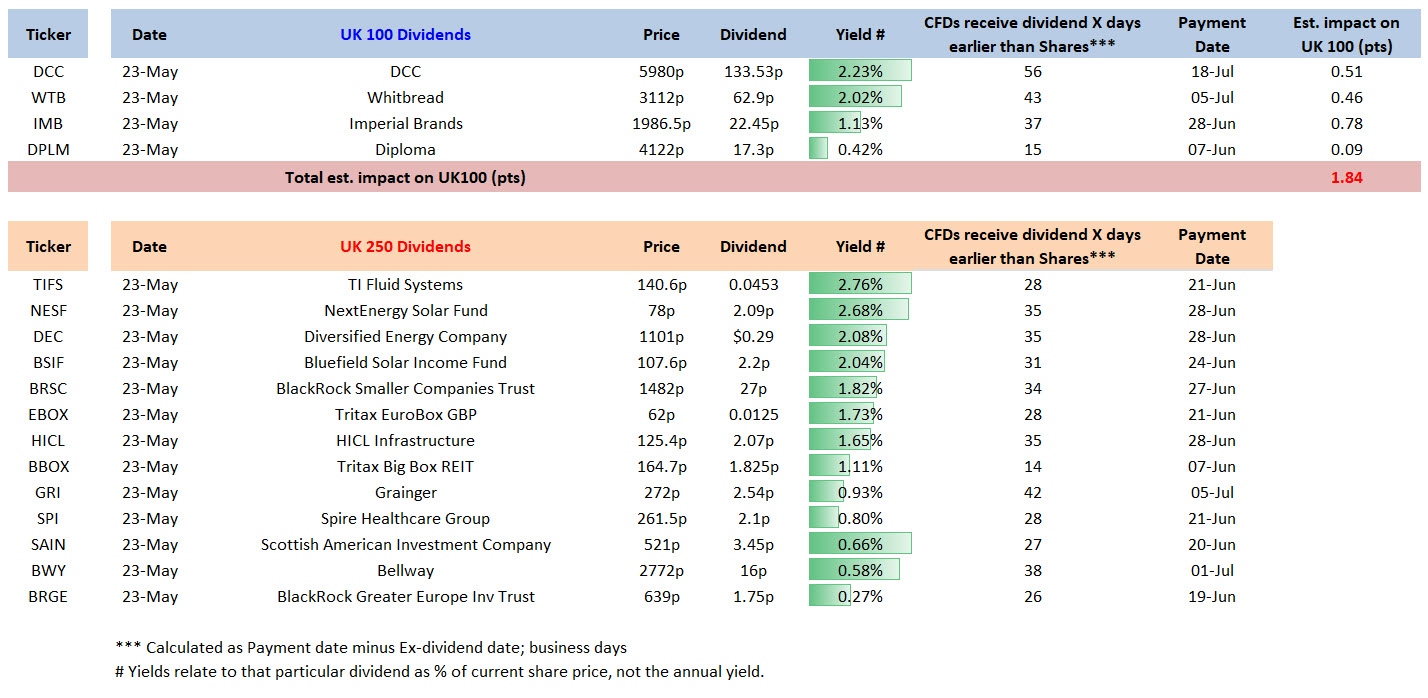Select the SAIN ticker cell
Viewport: 1428px width, 698px height.
48,544
